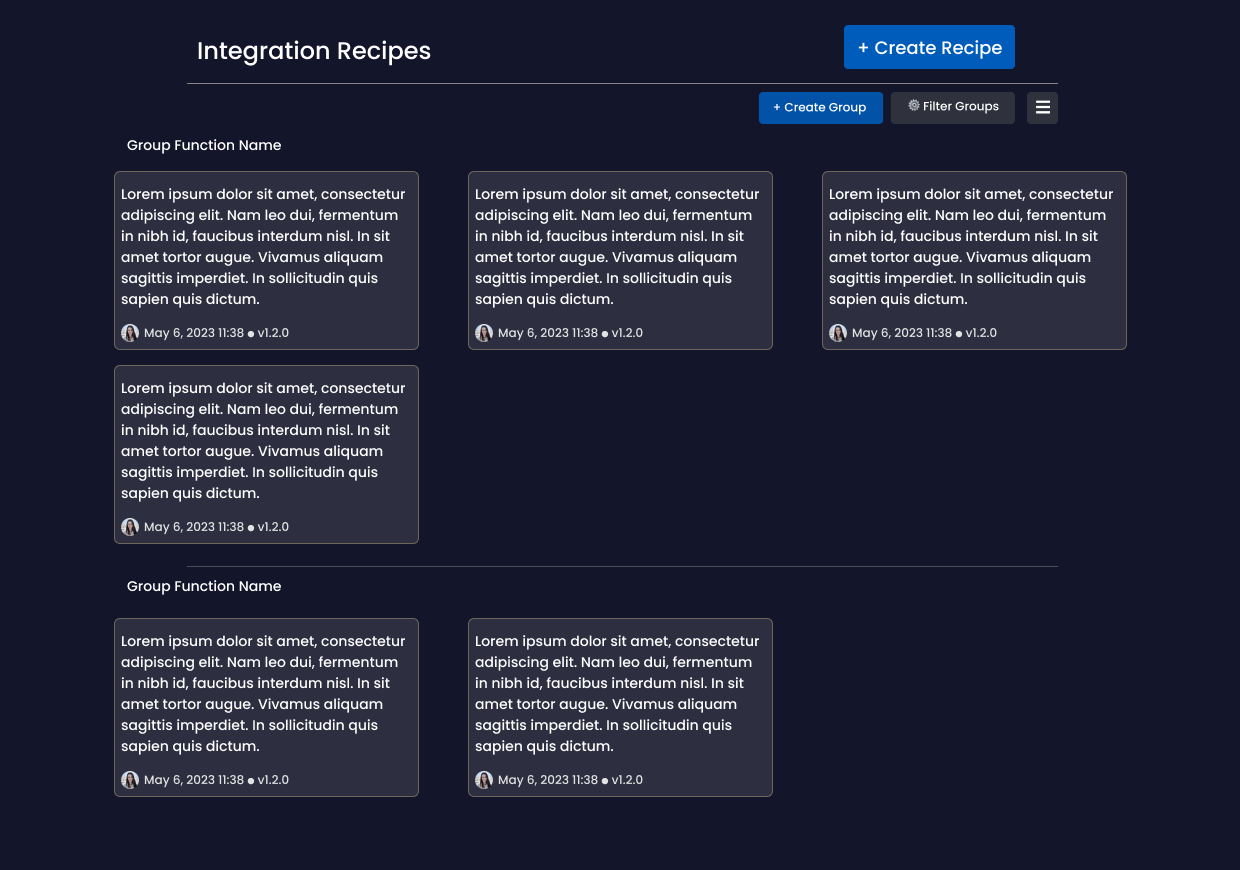Open the top-left recipe card
Image resolution: width=1240 pixels, height=870 pixels.
(266, 260)
